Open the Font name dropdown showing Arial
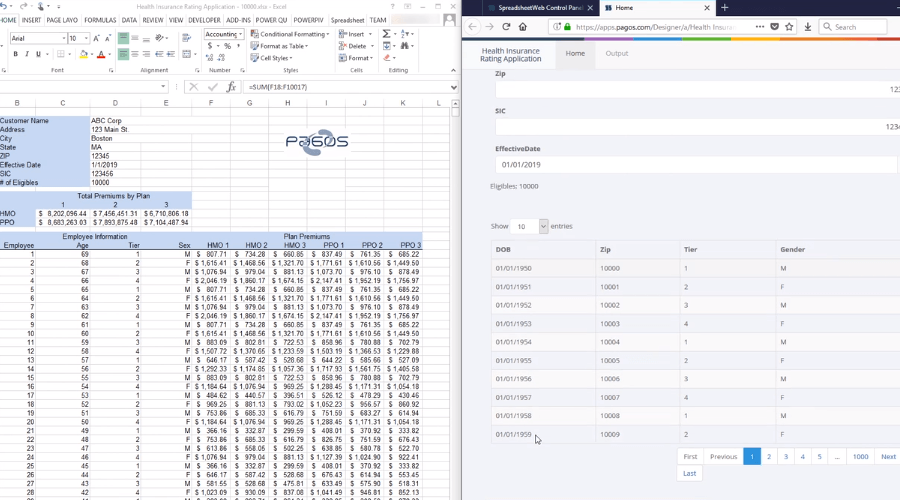 pos(64,38)
